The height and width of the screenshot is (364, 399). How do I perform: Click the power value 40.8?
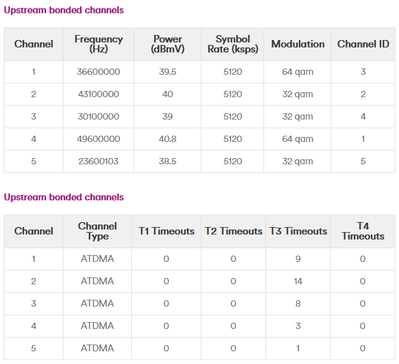[167, 139]
